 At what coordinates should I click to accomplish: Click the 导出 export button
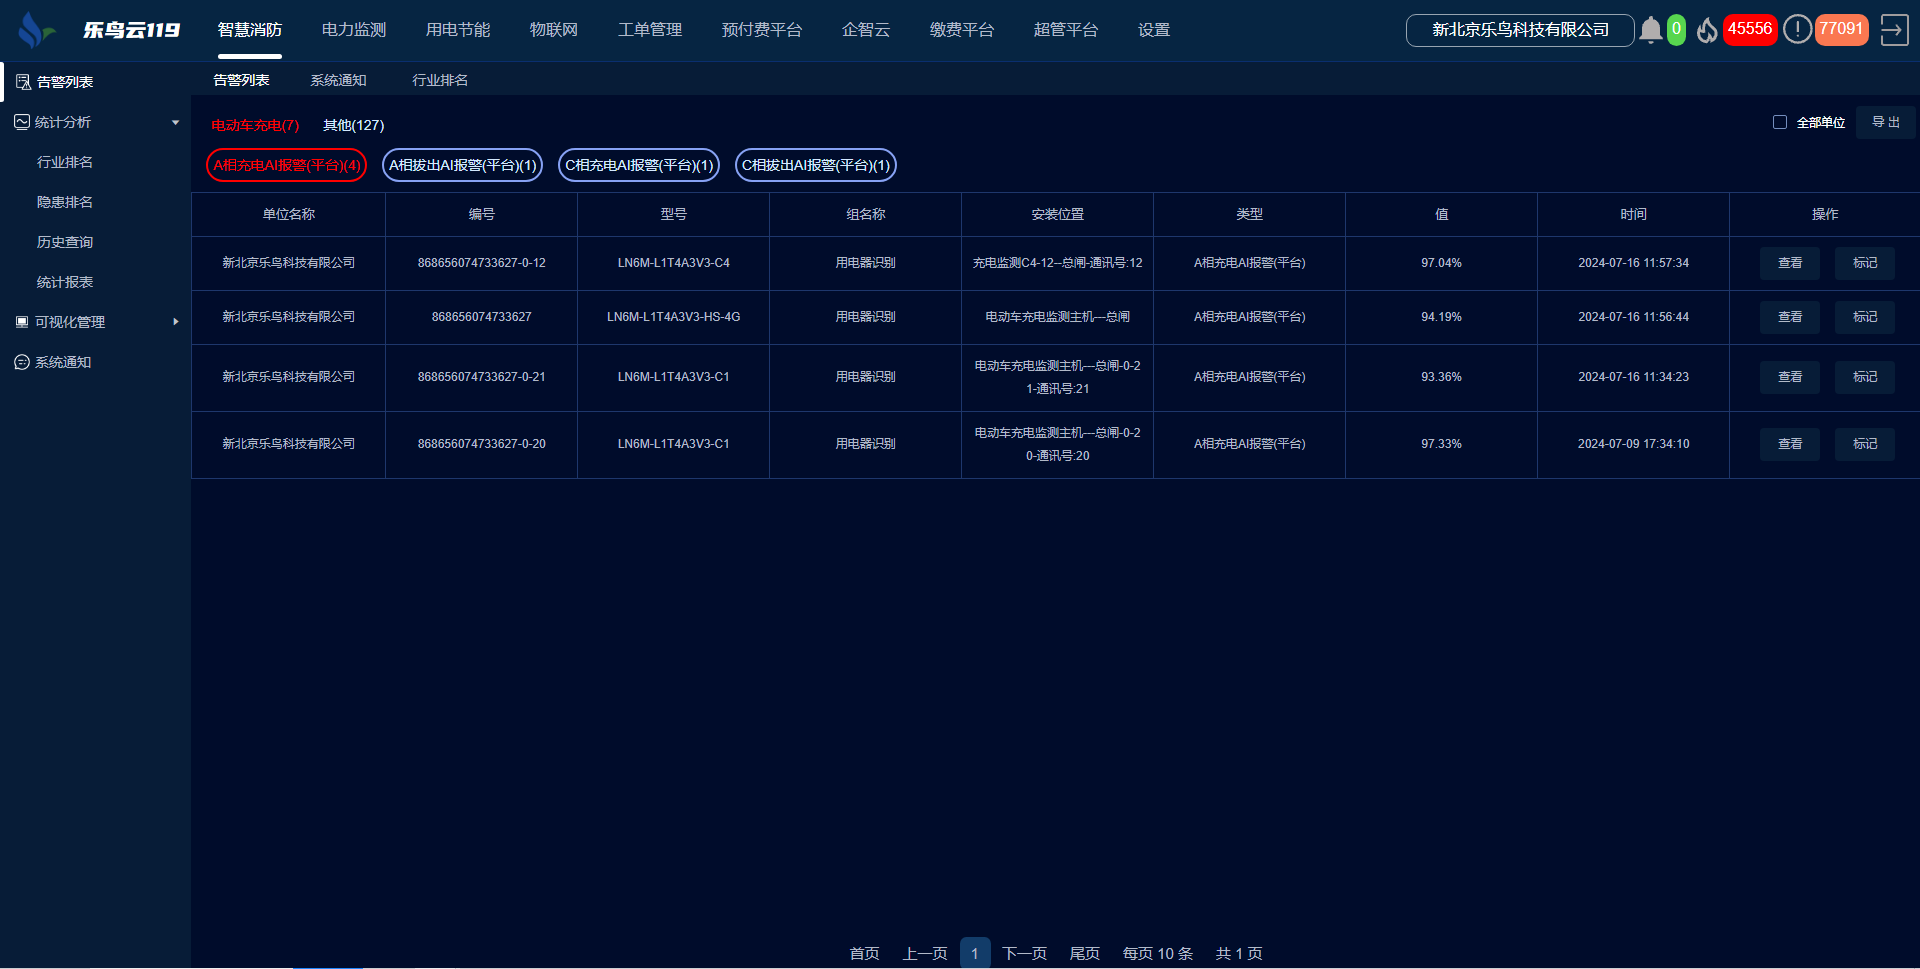coord(1885,122)
